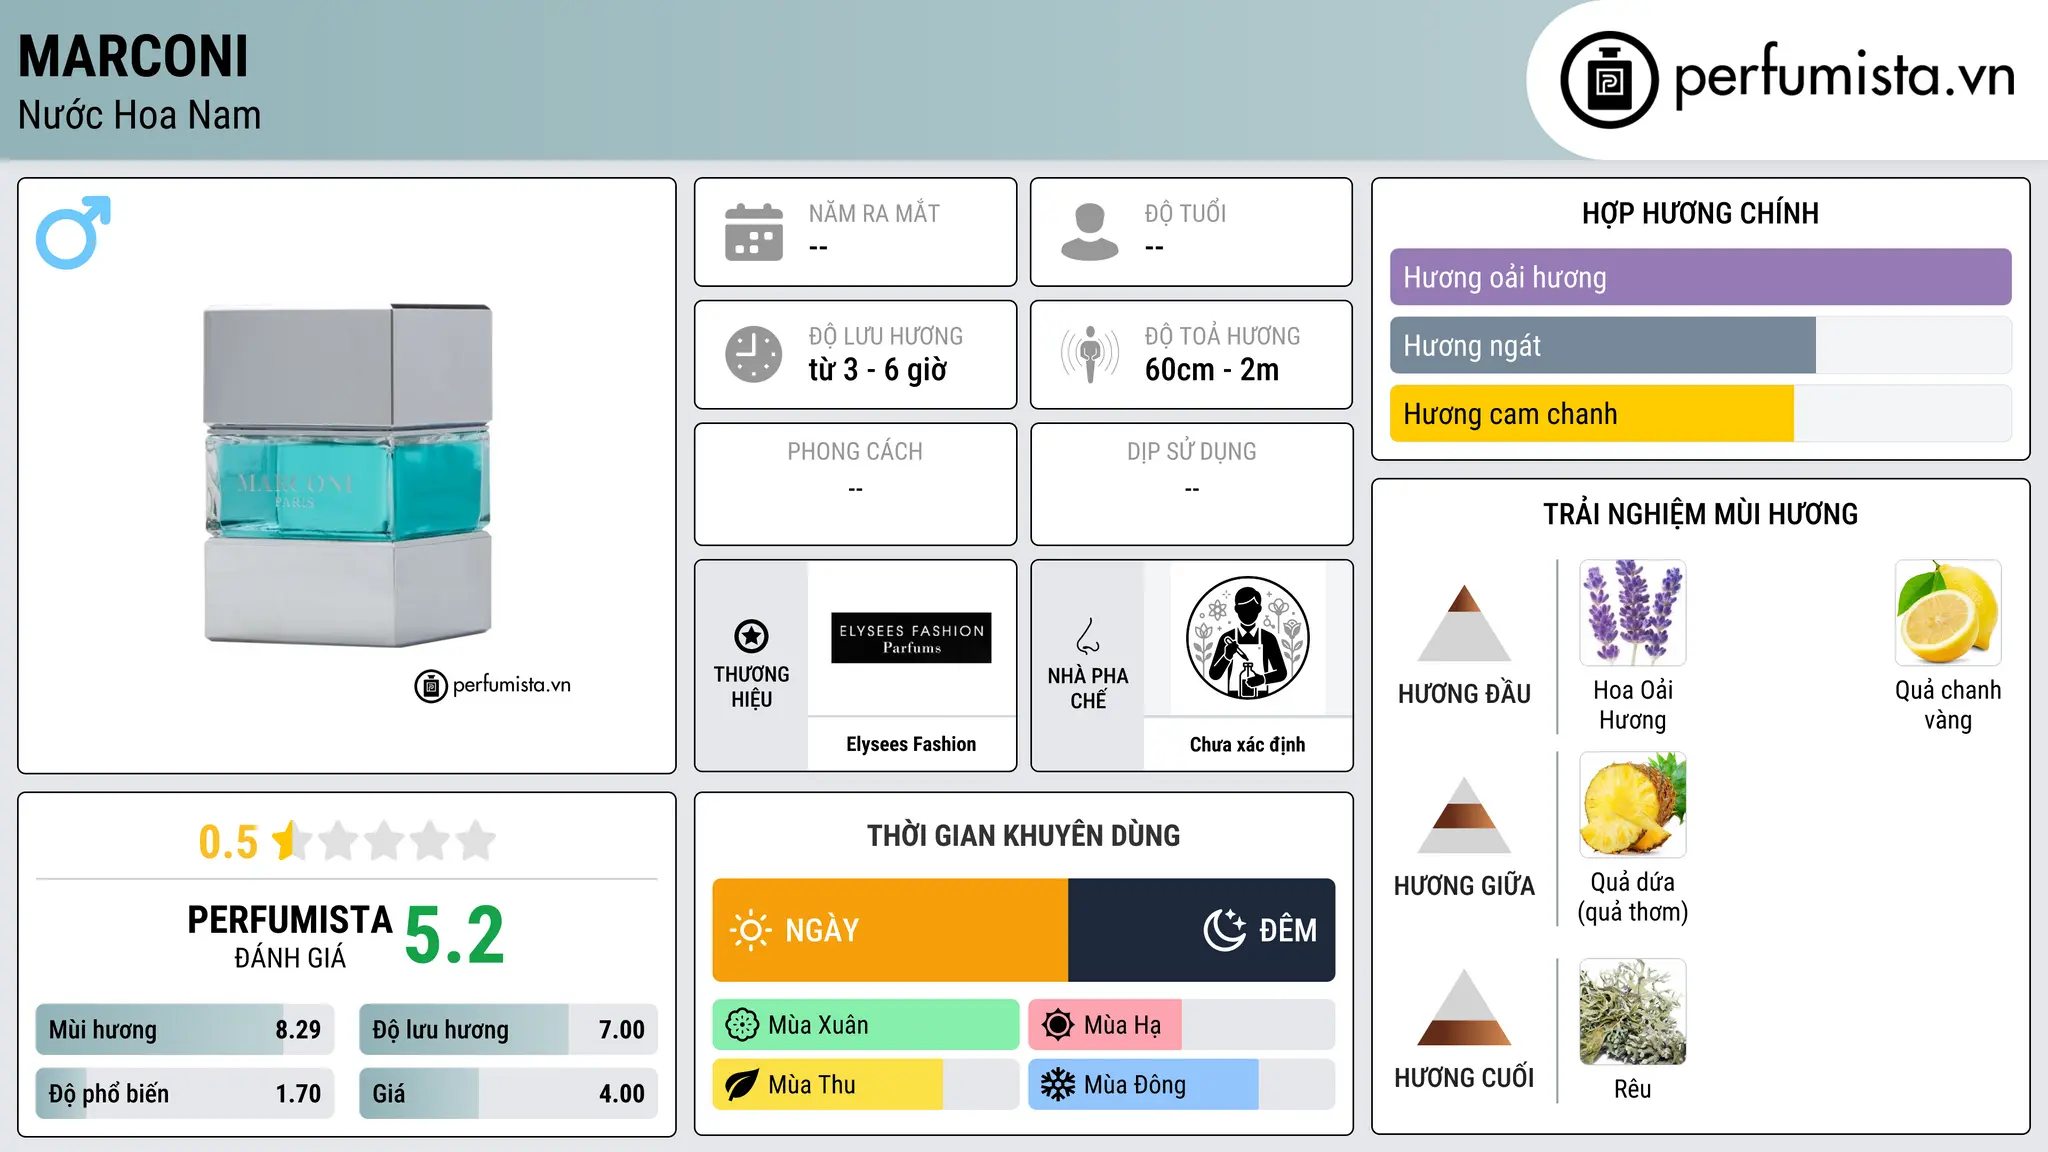Click the Mùa Đông season bar
Screen dimensions: 2048x1152
[1182, 1085]
